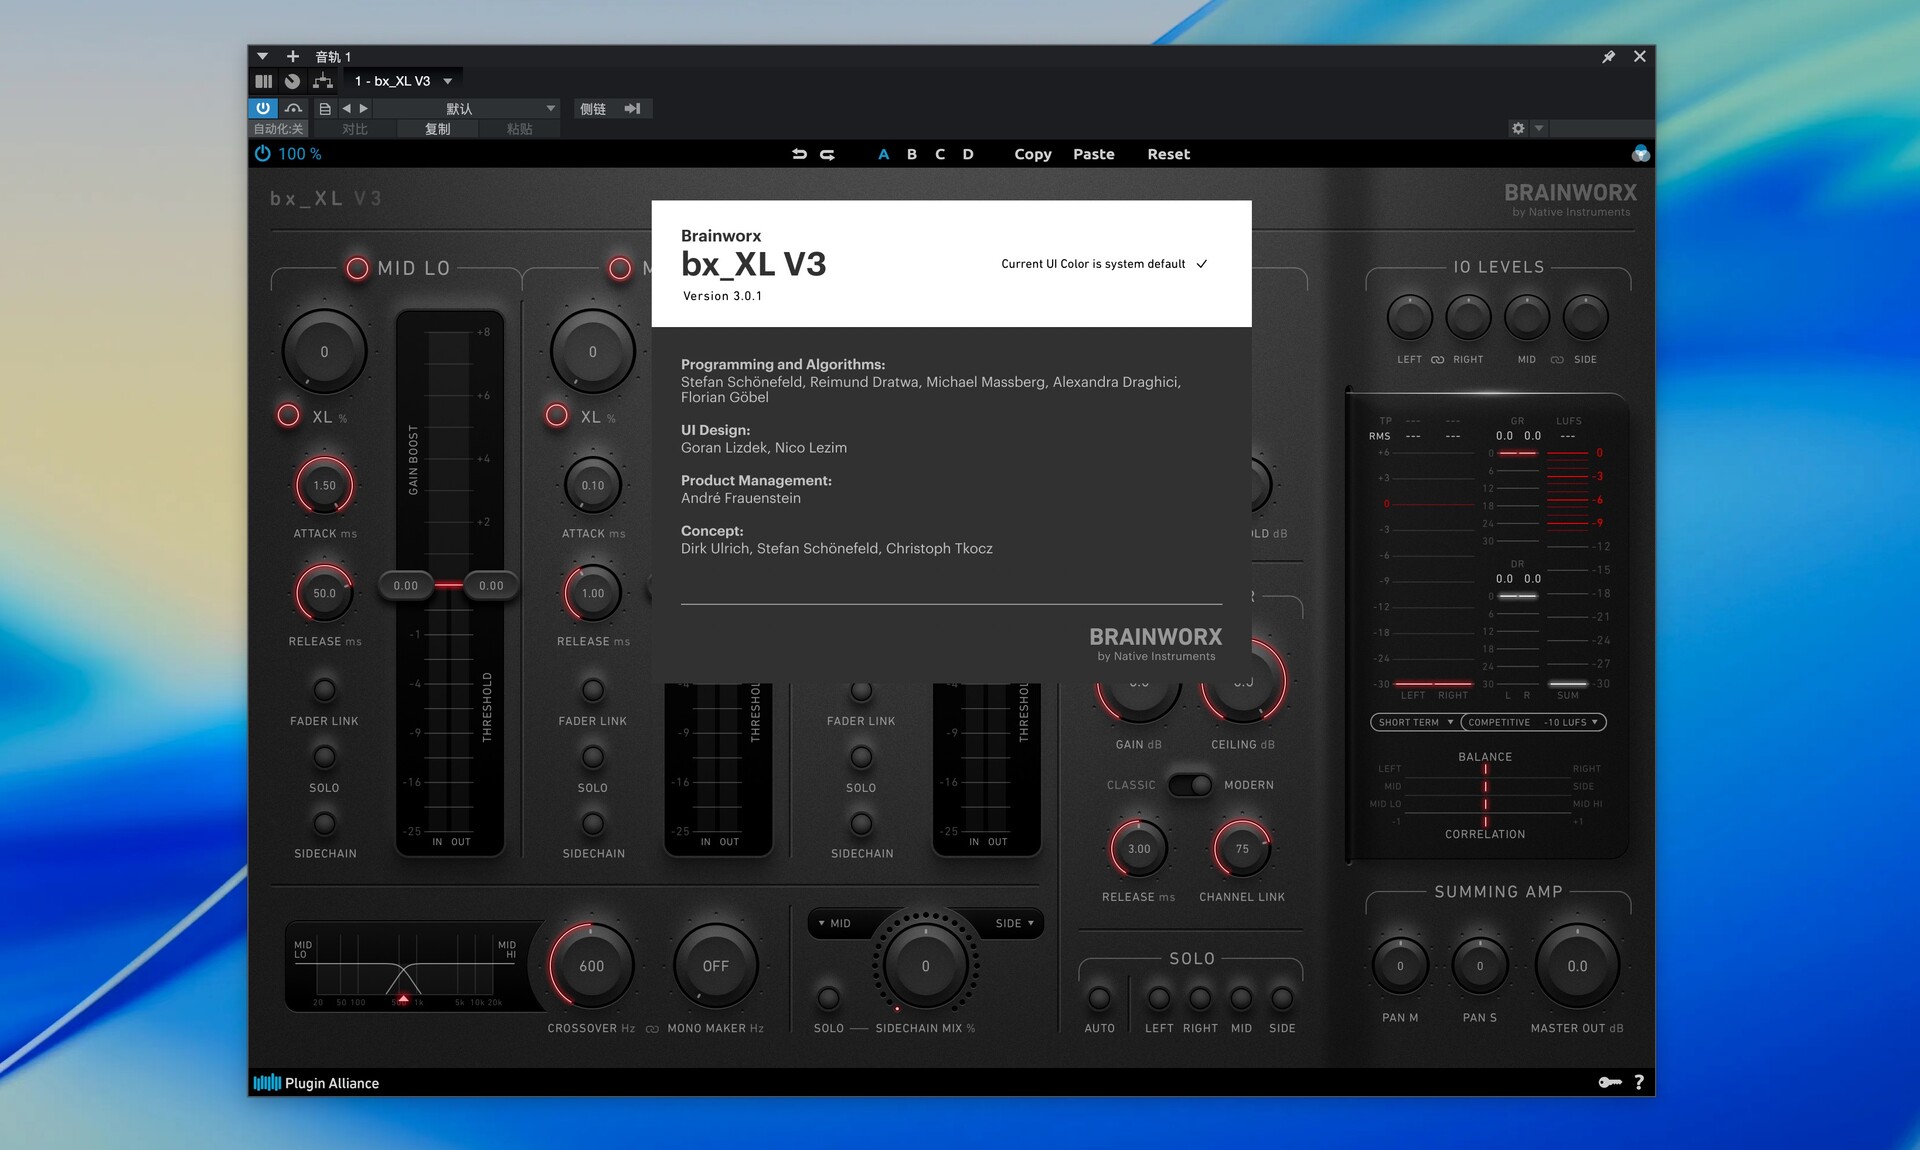The height and width of the screenshot is (1150, 1920).
Task: Click the 侧链 sidechain button
Action: tap(593, 108)
